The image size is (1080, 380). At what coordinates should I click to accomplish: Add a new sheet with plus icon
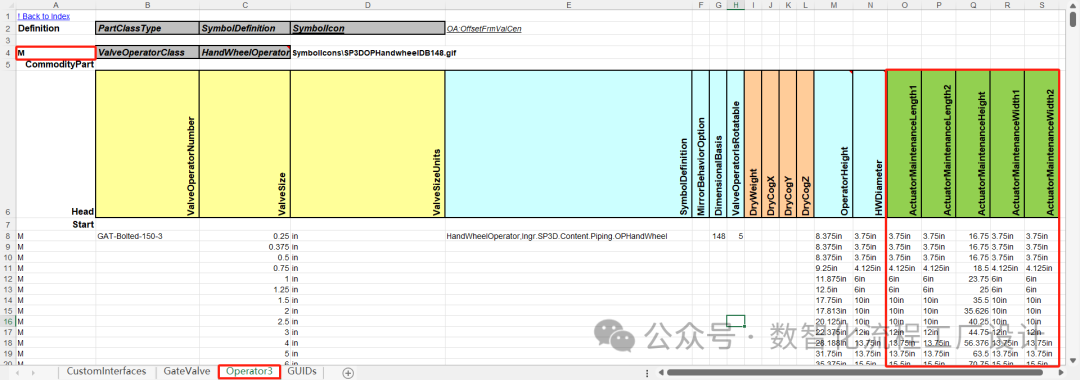[x=348, y=373]
